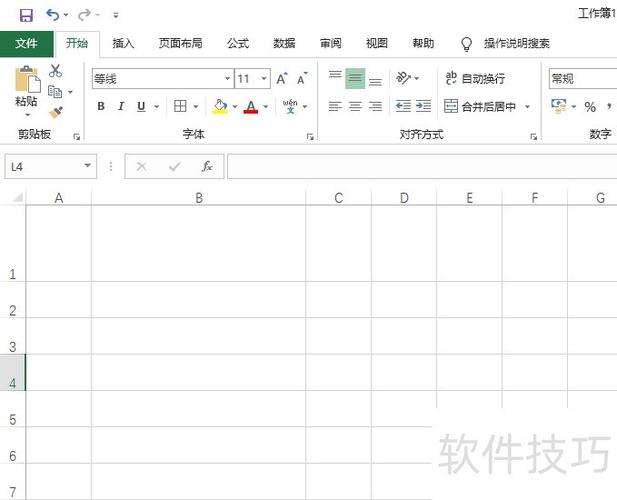Click the Increase Font Size icon
The image size is (617, 500).
[282, 79]
